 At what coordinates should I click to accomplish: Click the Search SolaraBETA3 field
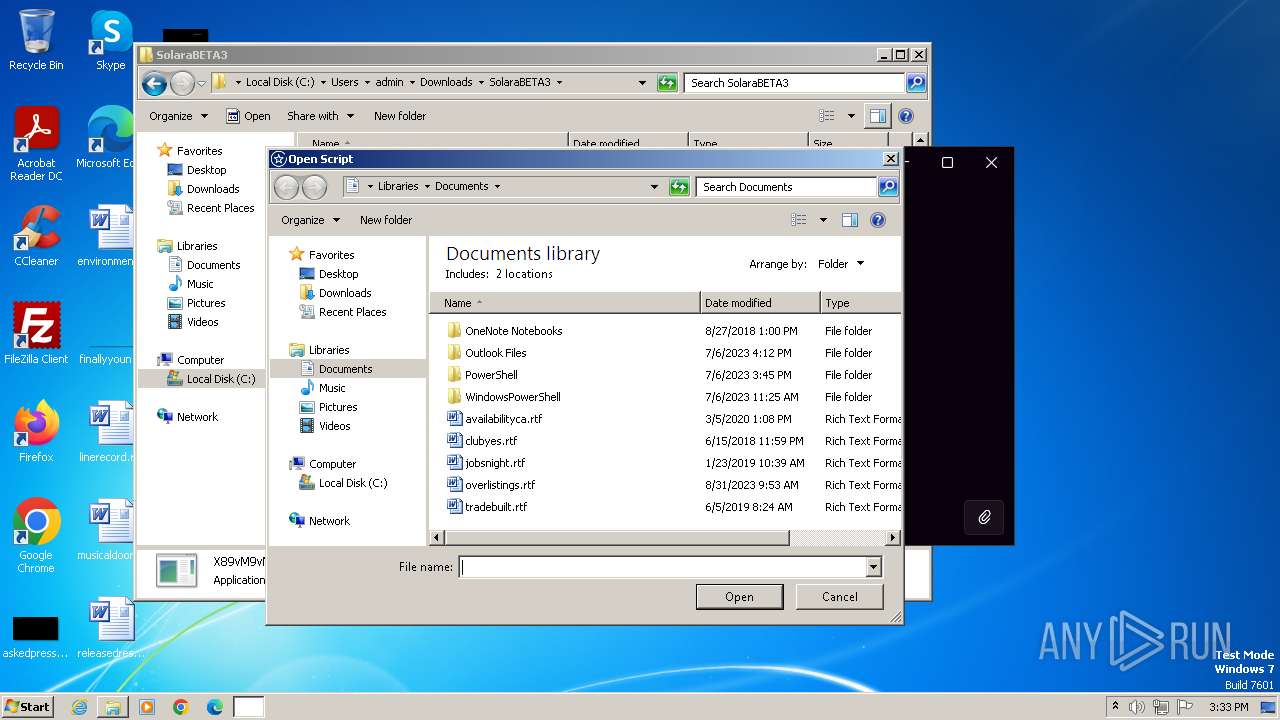pos(794,82)
